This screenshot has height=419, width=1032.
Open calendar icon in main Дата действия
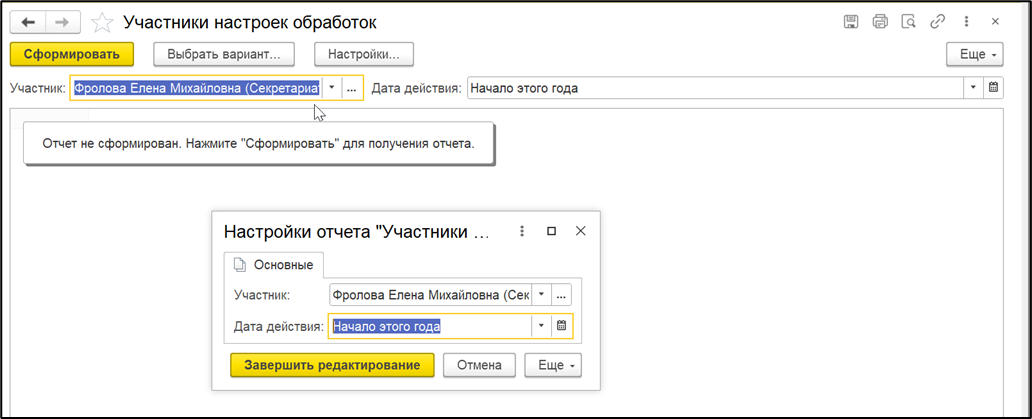[x=994, y=88]
